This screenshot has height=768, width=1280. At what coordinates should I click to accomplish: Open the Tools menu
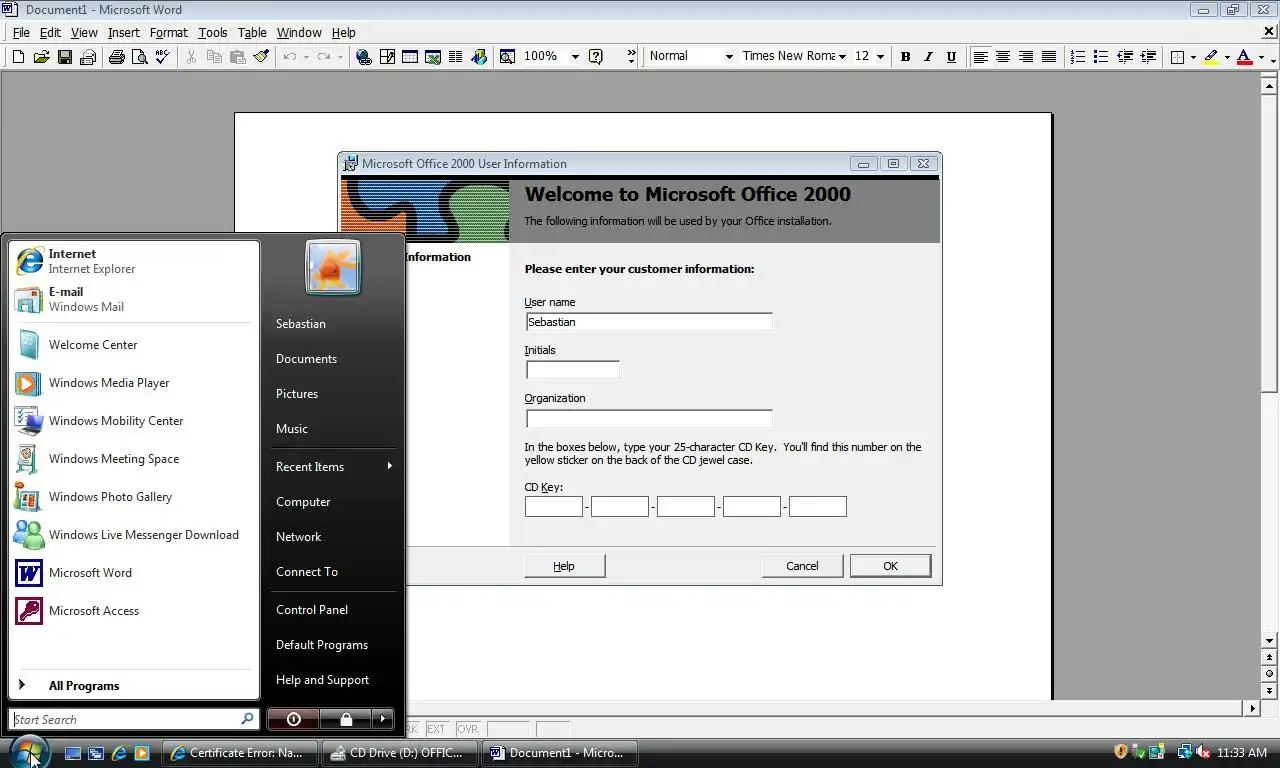213,32
